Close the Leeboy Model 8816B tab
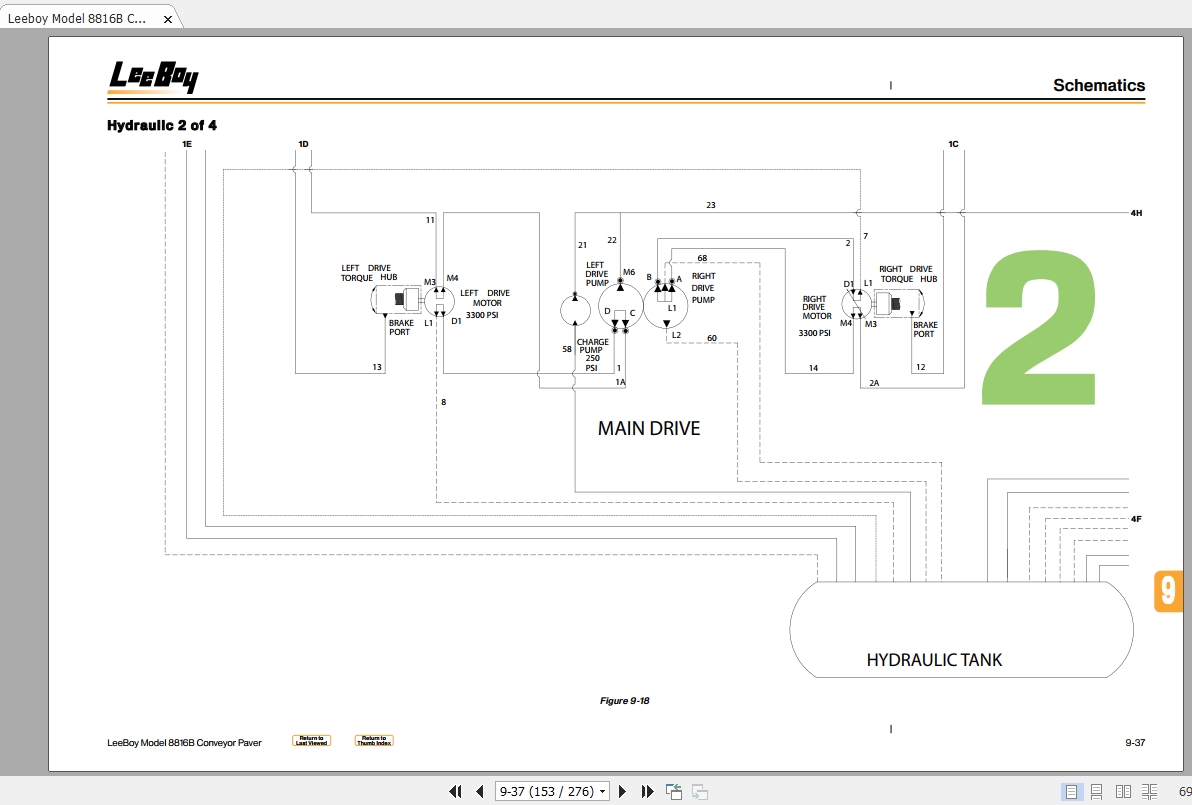This screenshot has height=805, width=1192. point(168,19)
